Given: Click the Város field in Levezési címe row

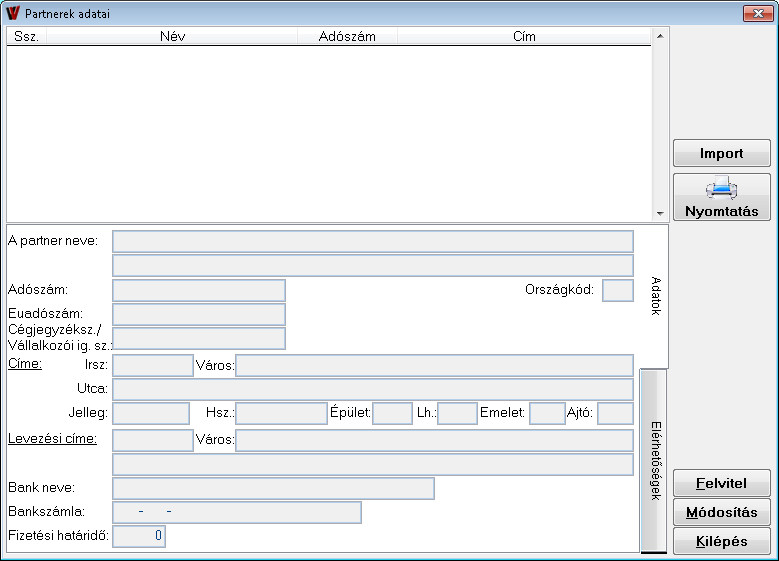Looking at the screenshot, I should [x=434, y=440].
